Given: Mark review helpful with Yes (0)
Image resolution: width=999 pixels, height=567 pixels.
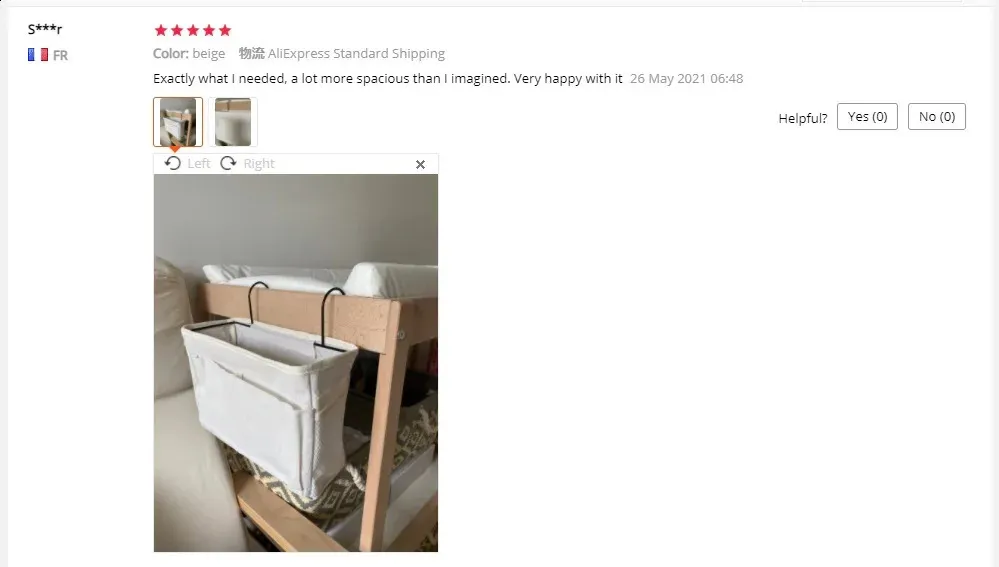Looking at the screenshot, I should tap(867, 117).
